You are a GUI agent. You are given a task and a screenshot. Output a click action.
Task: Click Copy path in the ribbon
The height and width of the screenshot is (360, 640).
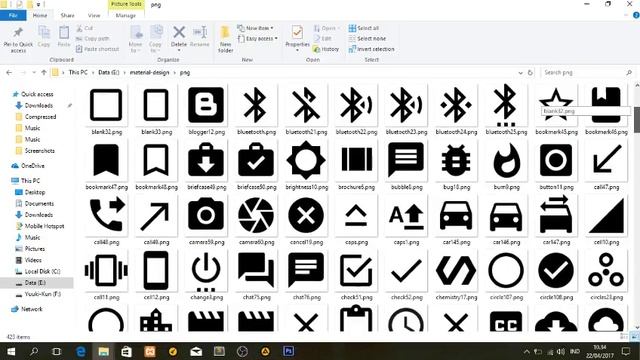pyautogui.click(x=93, y=38)
